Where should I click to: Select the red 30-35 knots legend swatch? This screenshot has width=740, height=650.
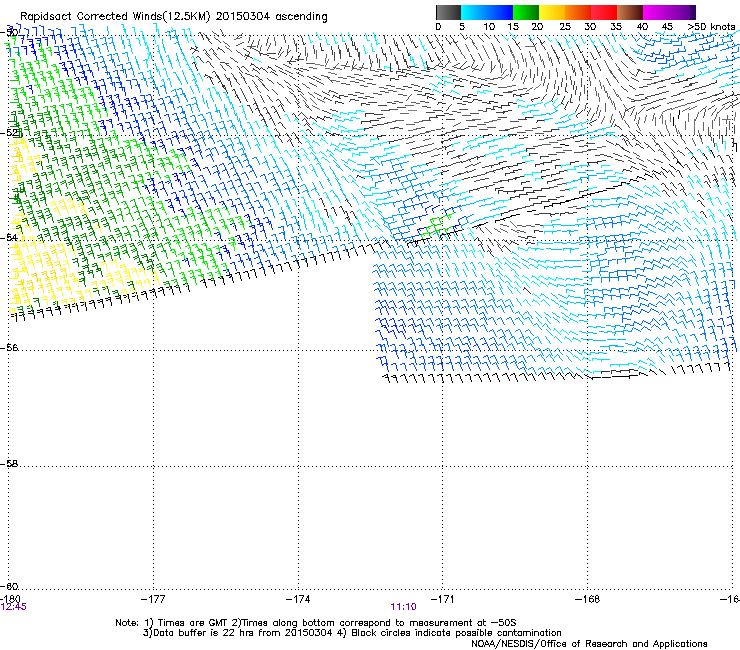[604, 12]
